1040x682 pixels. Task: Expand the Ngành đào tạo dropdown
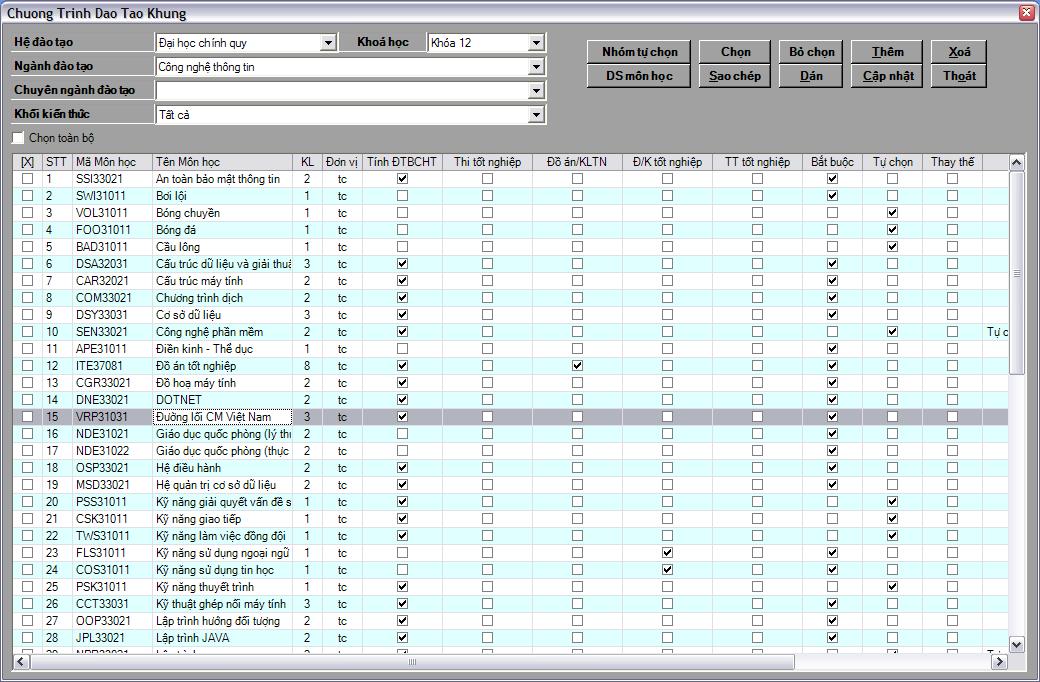click(537, 67)
